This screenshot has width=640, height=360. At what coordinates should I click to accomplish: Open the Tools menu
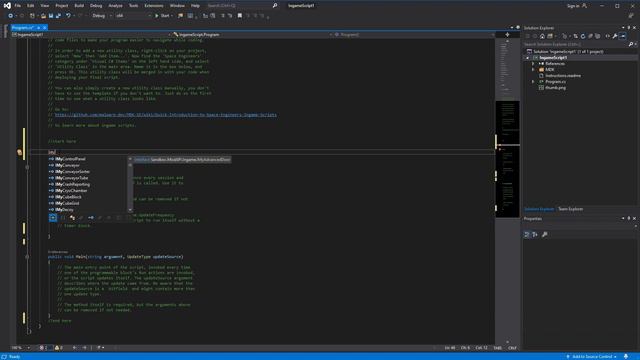(x=133, y=6)
